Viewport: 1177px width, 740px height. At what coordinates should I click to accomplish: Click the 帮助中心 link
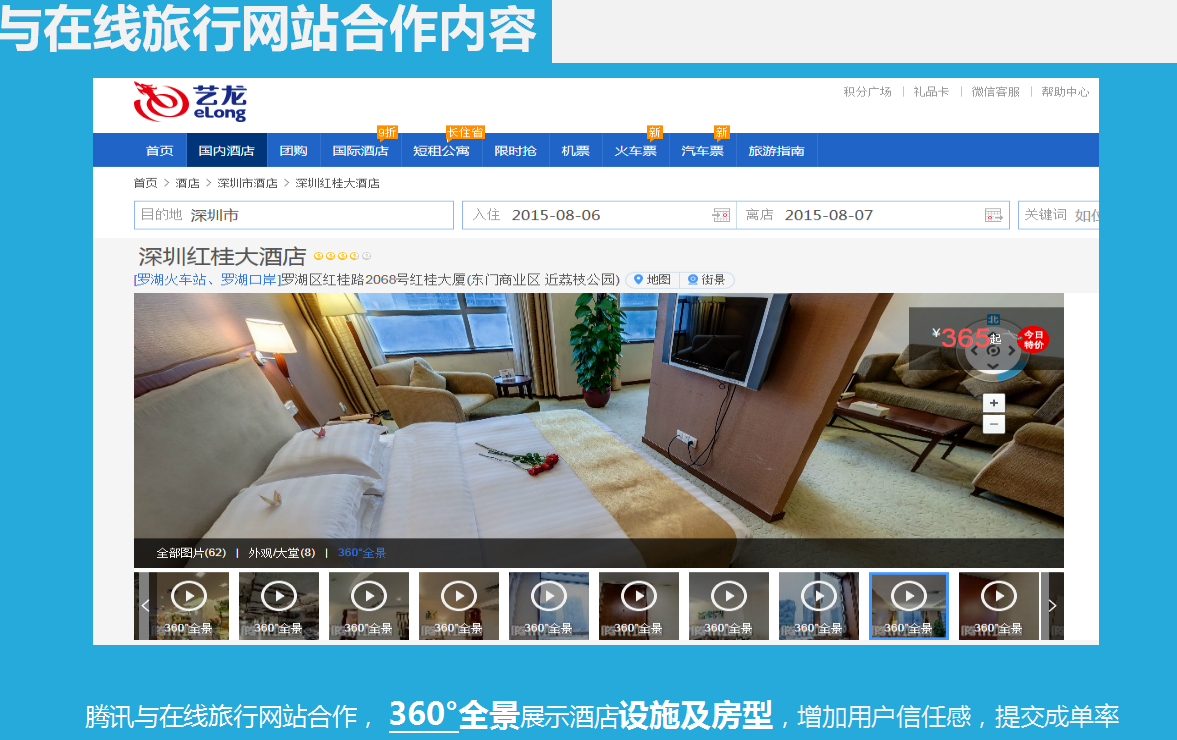(1065, 92)
